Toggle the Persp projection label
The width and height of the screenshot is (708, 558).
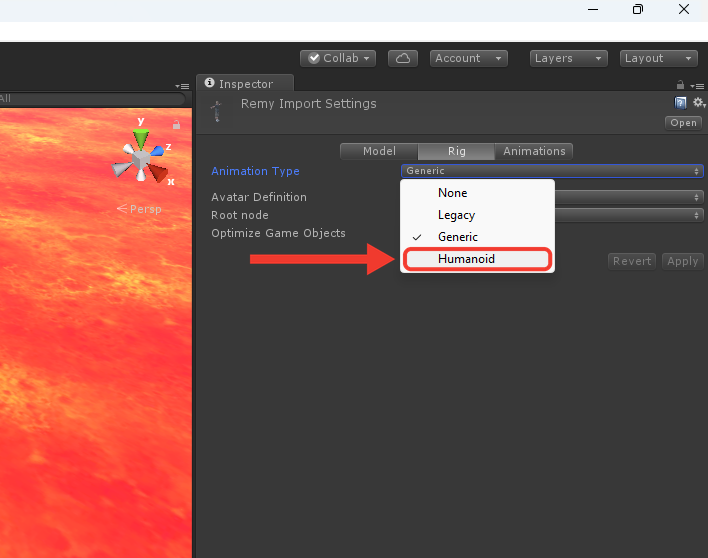coord(139,209)
